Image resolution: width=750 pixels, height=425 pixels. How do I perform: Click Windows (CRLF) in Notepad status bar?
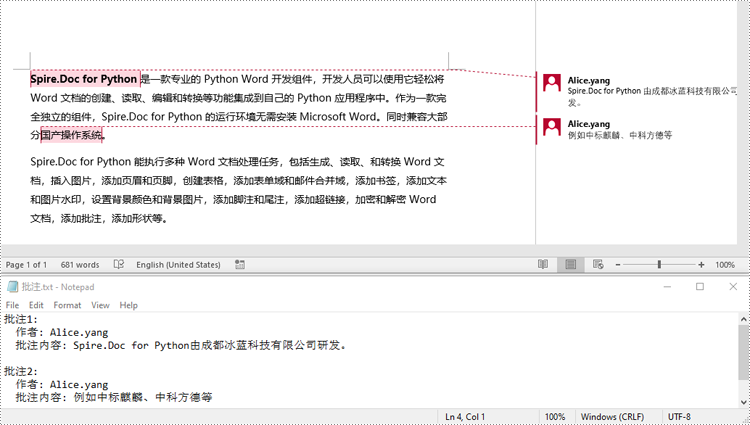[x=612, y=417]
